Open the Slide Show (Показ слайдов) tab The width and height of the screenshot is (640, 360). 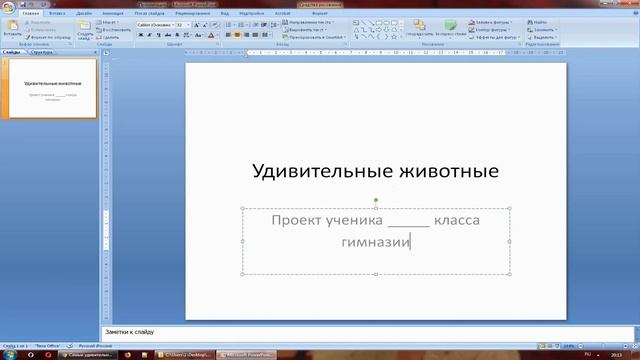[x=149, y=13]
